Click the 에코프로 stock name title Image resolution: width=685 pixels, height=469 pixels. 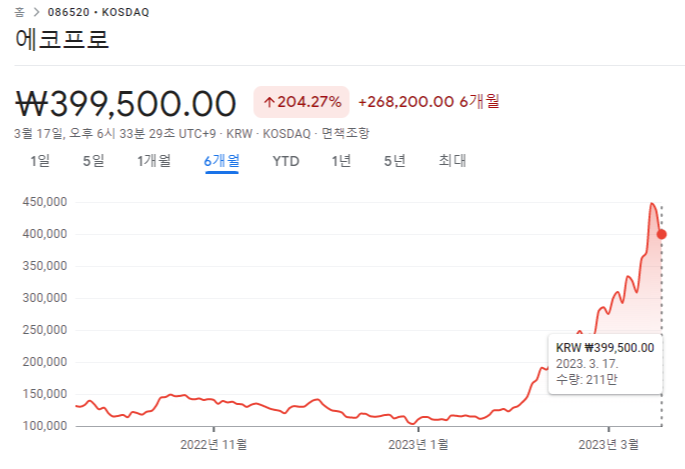[62, 38]
